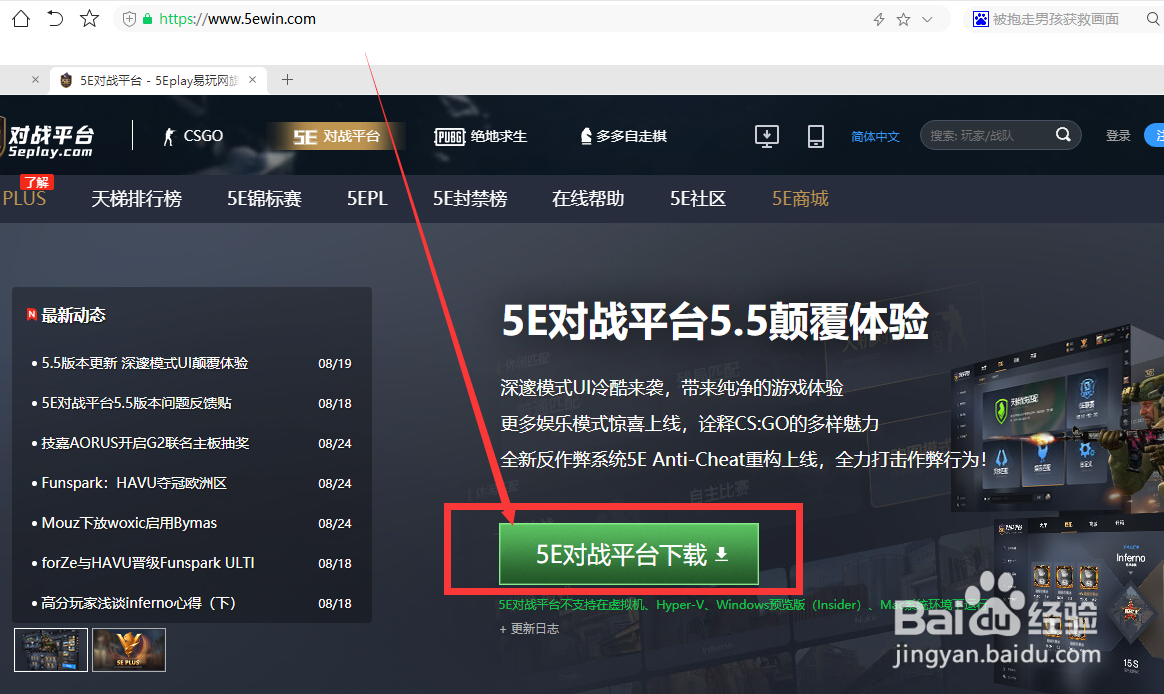
Task: Click the address bar URL www.5ewin.com
Action: pyautogui.click(x=238, y=19)
